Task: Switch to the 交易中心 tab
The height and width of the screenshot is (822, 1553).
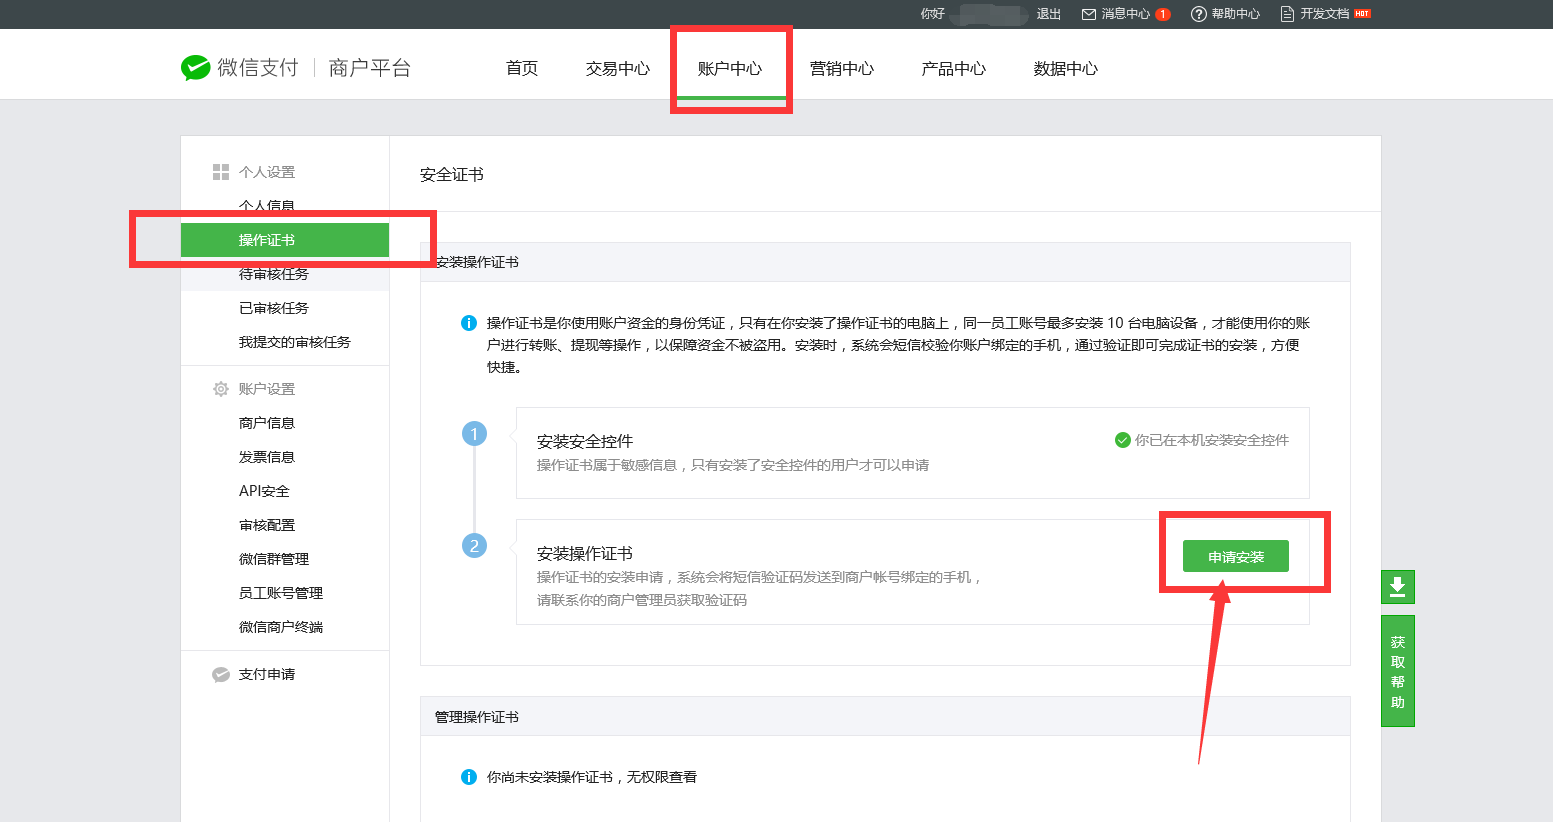Action: tap(617, 69)
